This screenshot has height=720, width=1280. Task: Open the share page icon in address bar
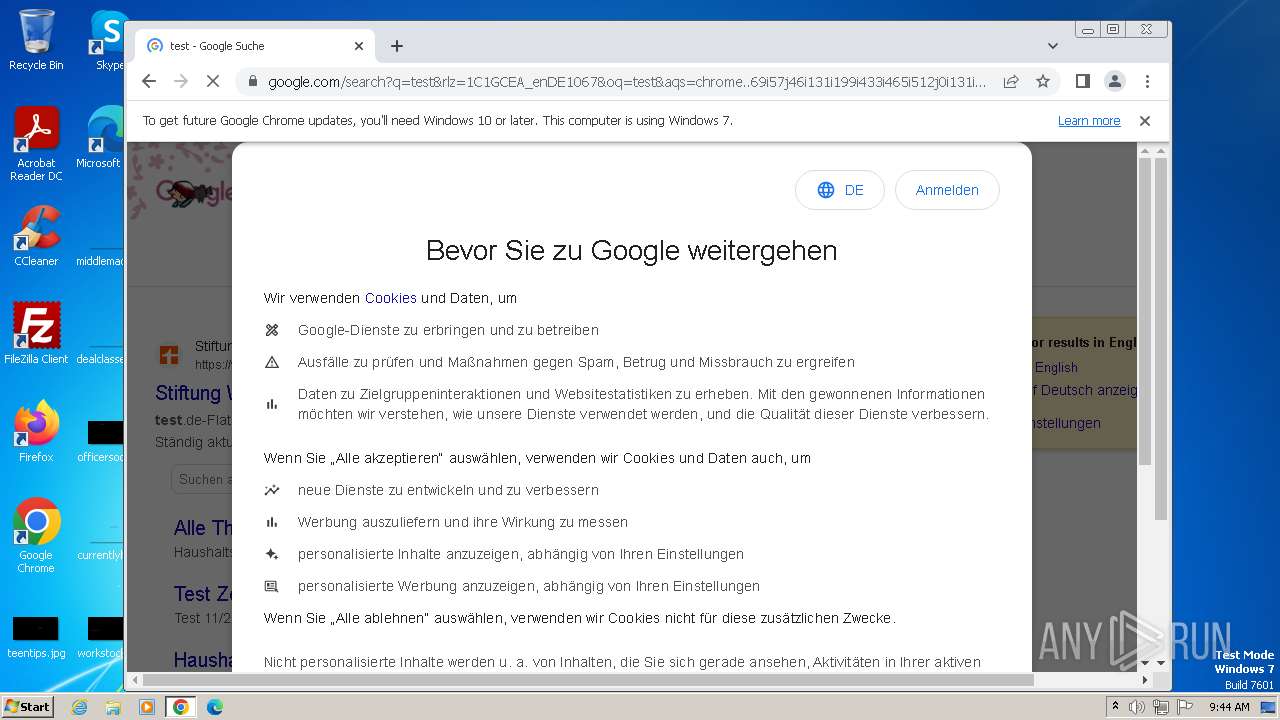pos(1011,81)
